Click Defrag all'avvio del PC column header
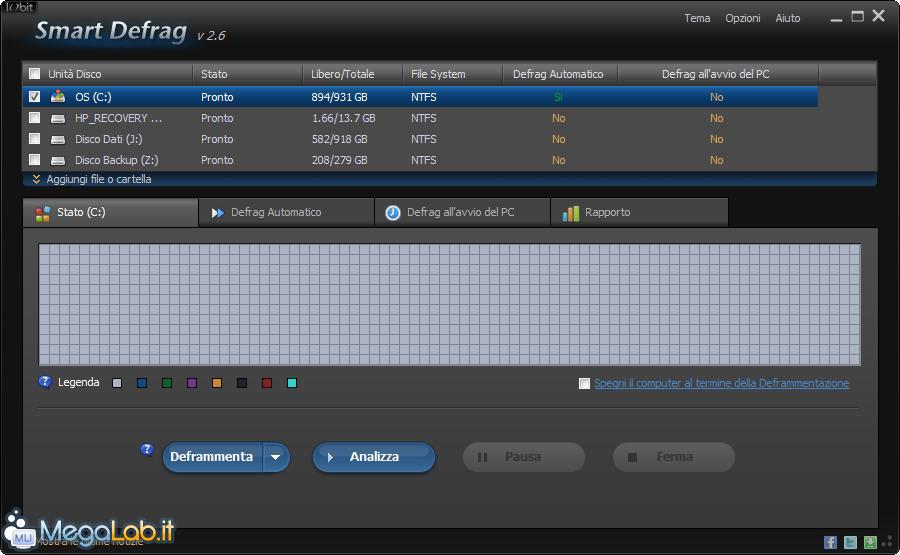The height and width of the screenshot is (555, 900). (x=718, y=74)
